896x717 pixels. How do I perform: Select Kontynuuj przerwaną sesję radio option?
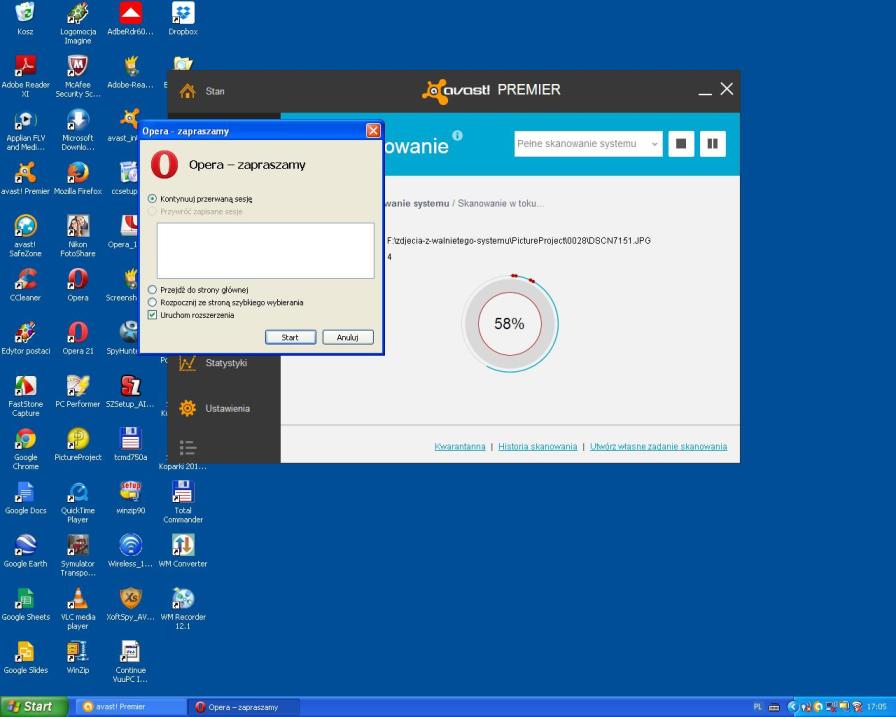(x=152, y=199)
